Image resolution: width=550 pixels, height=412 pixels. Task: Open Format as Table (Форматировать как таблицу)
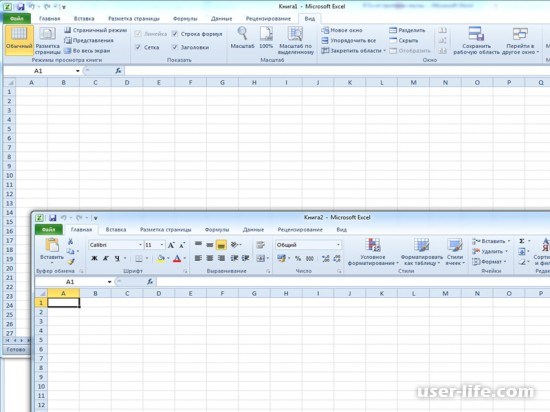point(421,251)
